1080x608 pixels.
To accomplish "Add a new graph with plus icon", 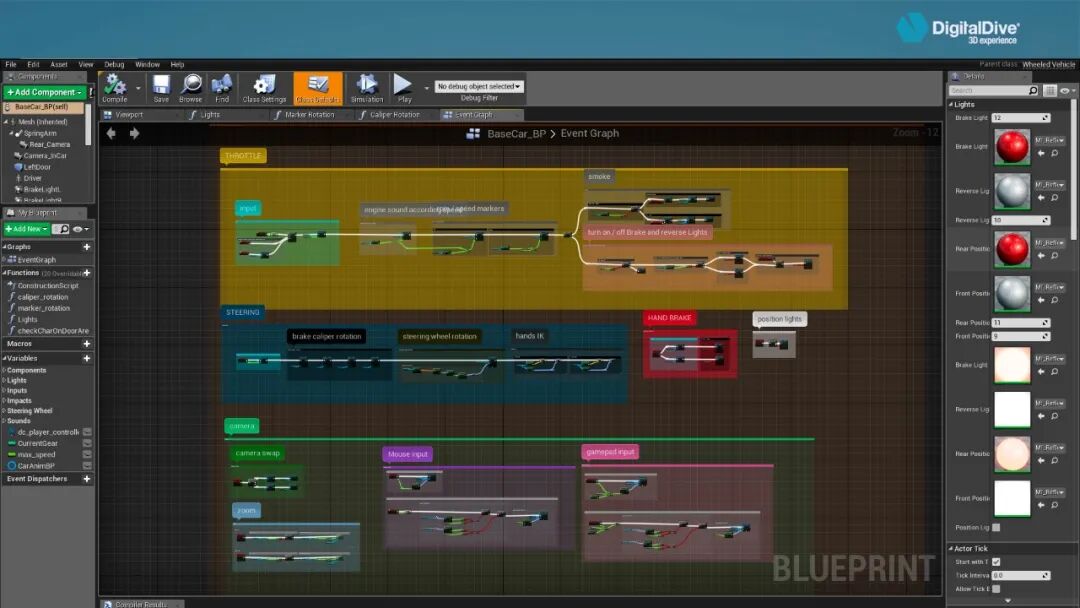I will click(87, 247).
